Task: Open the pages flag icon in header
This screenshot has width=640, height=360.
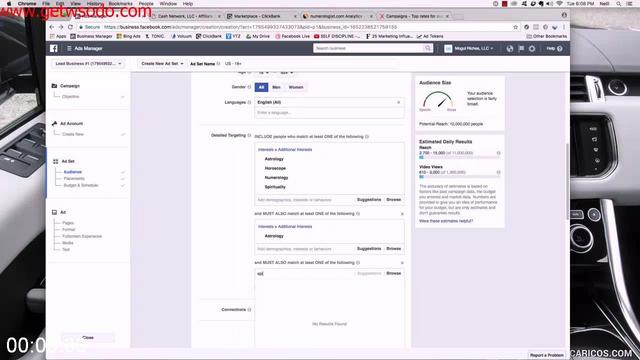Action: click(521, 48)
